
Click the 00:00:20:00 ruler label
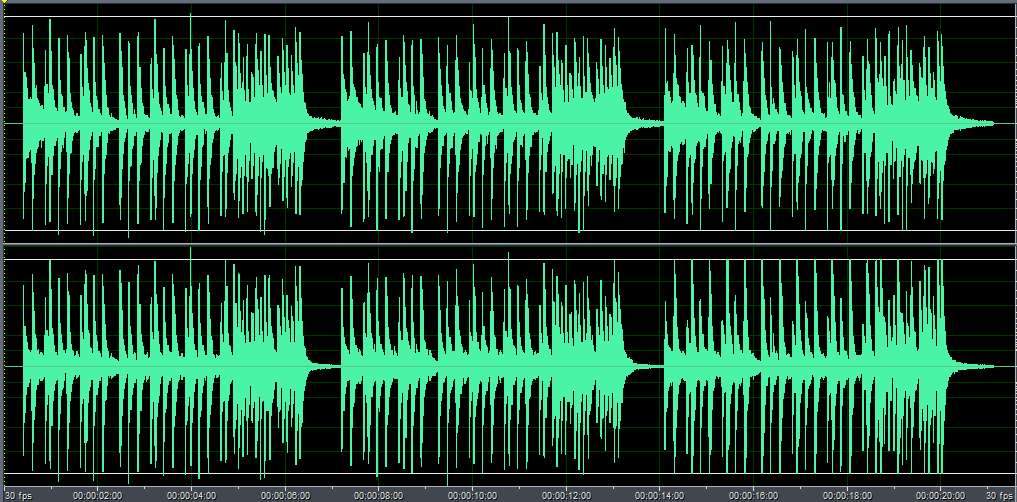click(942, 496)
